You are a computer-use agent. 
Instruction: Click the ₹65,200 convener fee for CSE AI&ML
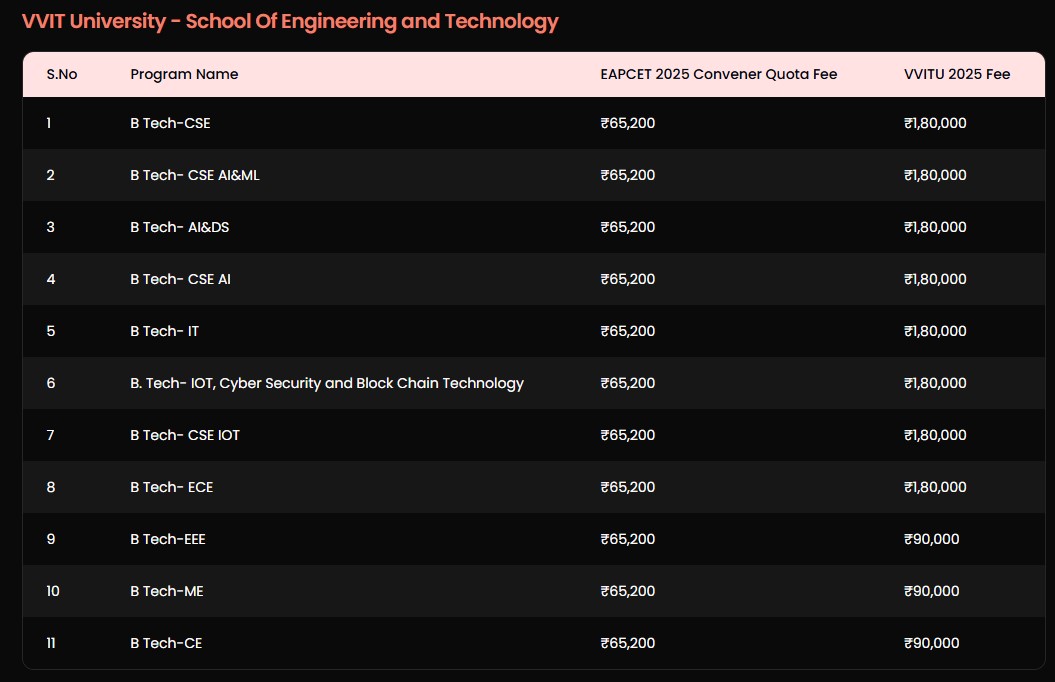(628, 175)
